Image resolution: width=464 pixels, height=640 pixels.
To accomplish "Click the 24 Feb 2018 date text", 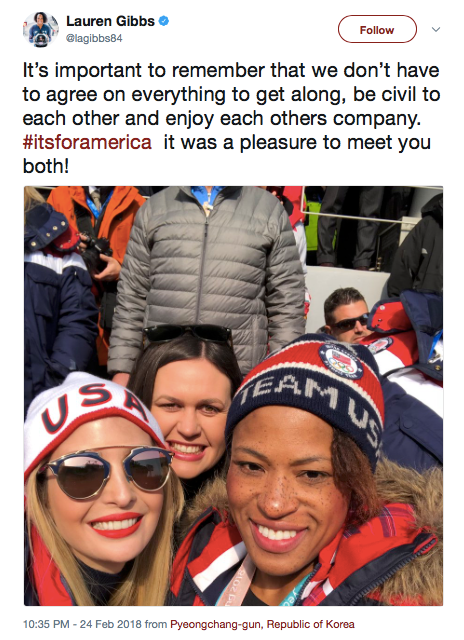I will (110, 624).
